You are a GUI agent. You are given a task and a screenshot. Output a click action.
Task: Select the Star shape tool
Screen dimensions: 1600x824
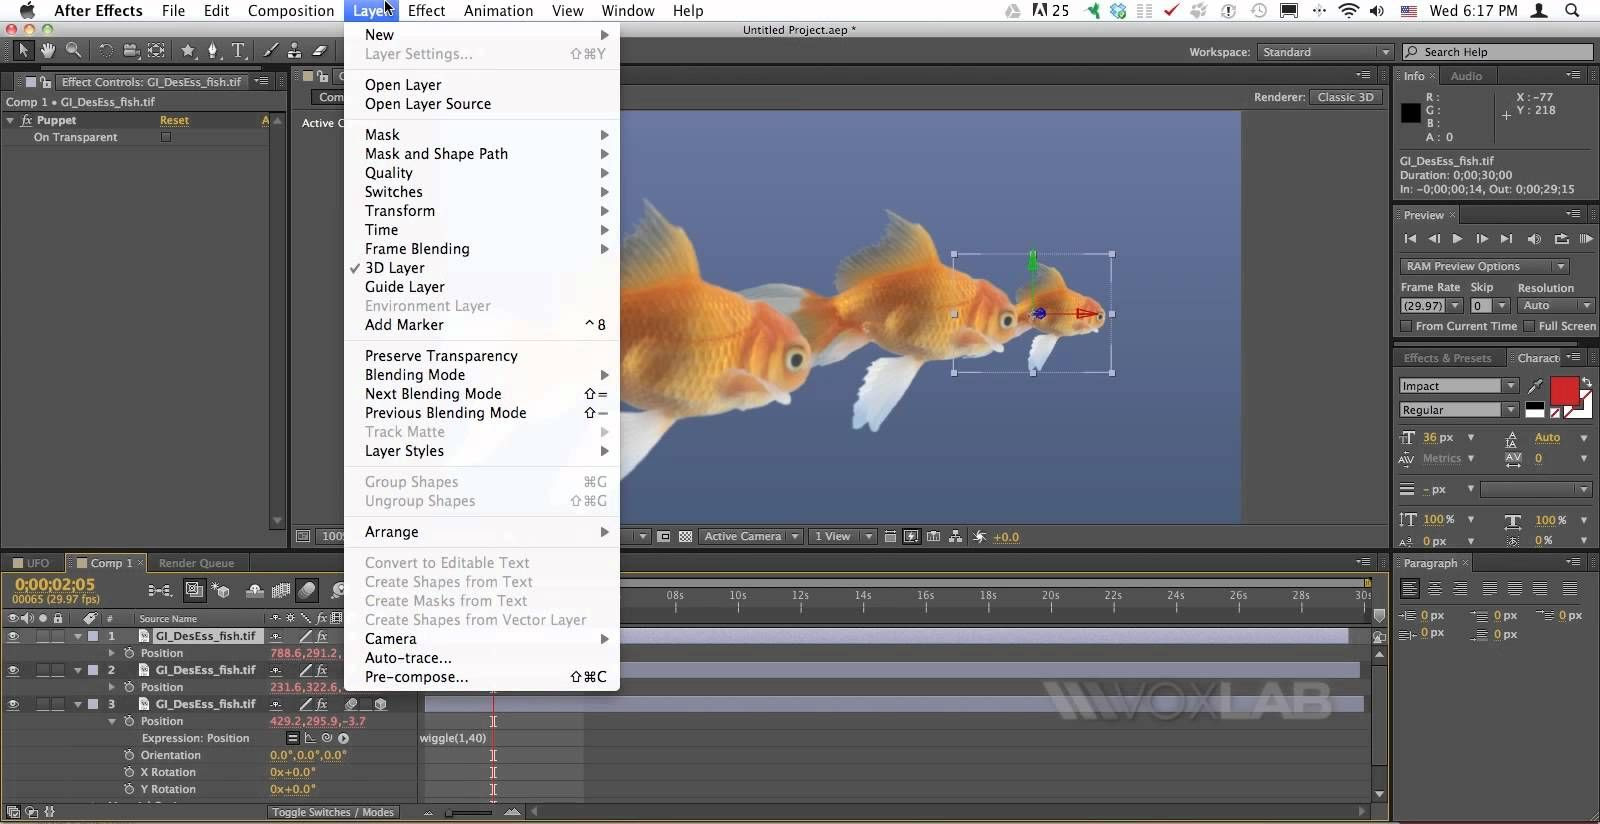pos(188,50)
